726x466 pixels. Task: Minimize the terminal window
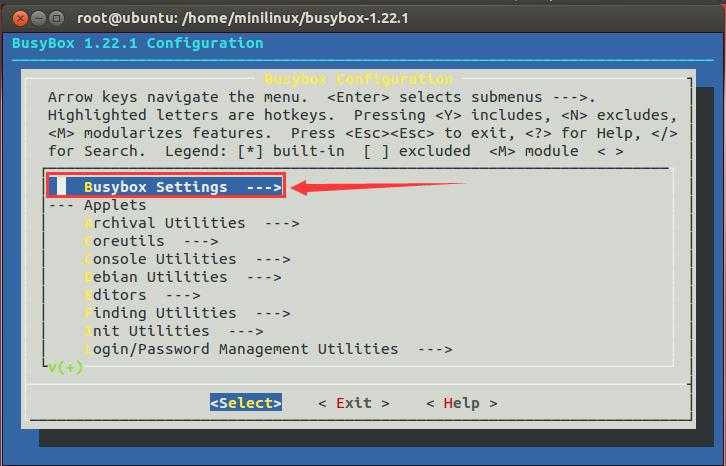point(38,18)
